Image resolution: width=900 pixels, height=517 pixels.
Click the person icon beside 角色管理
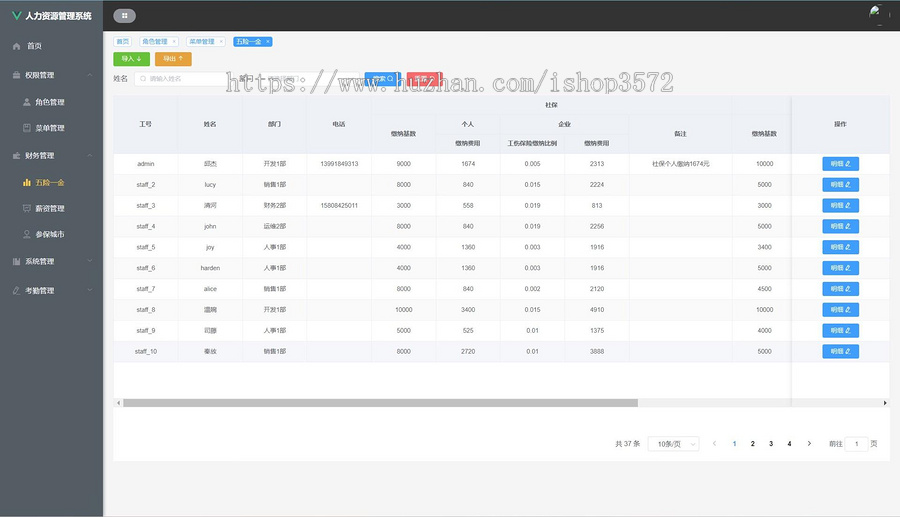tap(26, 102)
